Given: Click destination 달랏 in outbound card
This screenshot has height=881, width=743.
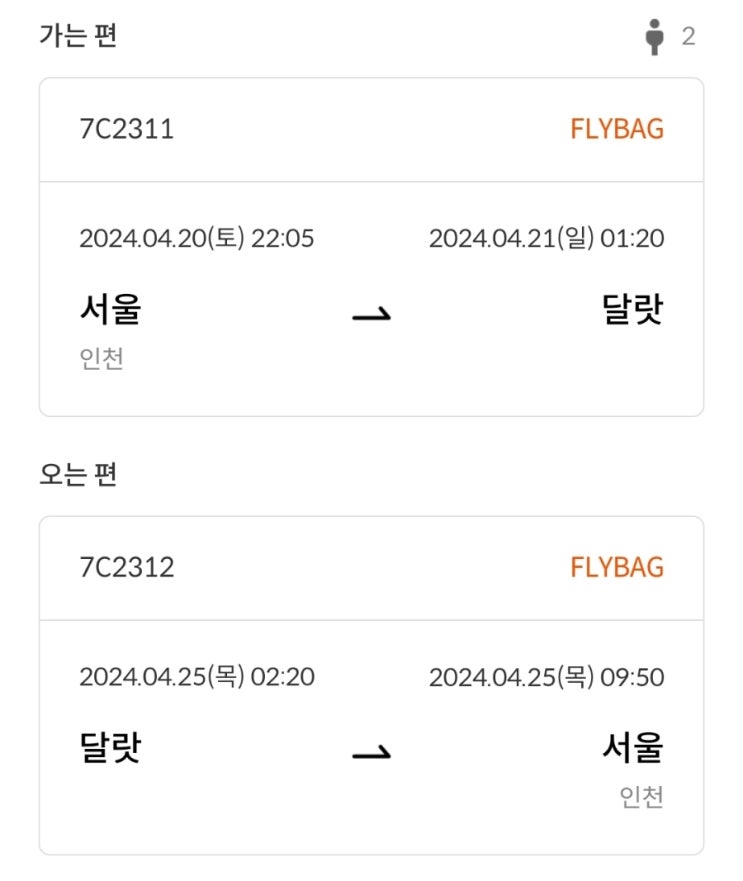Looking at the screenshot, I should click(x=633, y=309).
